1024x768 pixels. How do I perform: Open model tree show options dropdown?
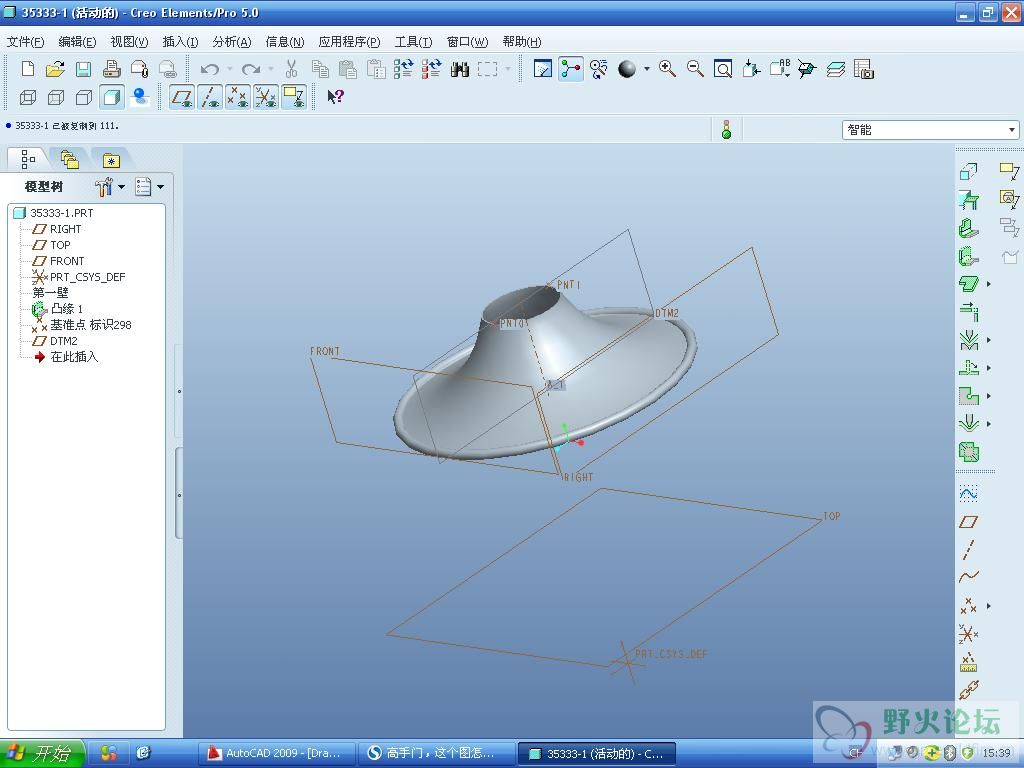click(149, 187)
